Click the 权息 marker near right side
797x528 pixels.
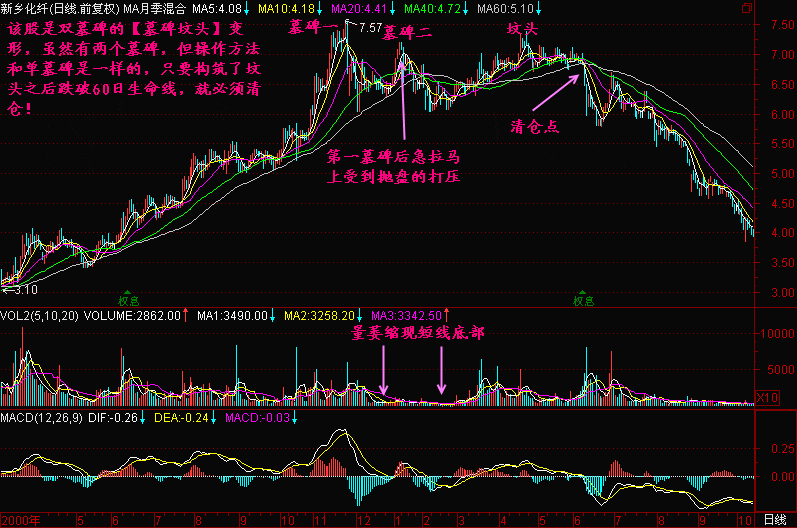coord(582,299)
